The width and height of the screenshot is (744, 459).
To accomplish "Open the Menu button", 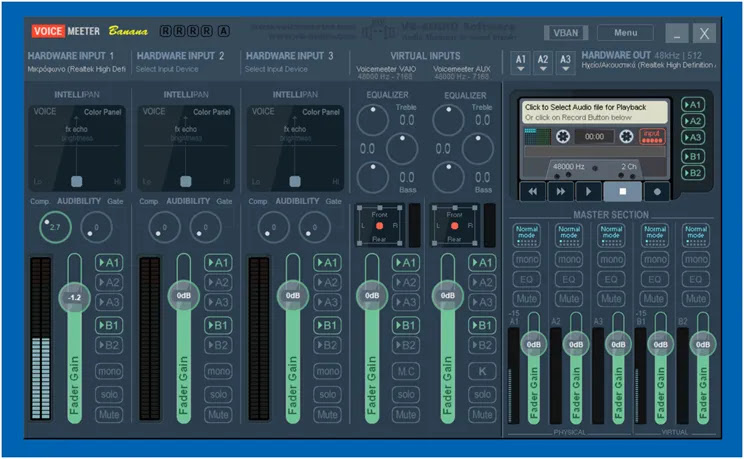I will coord(625,33).
